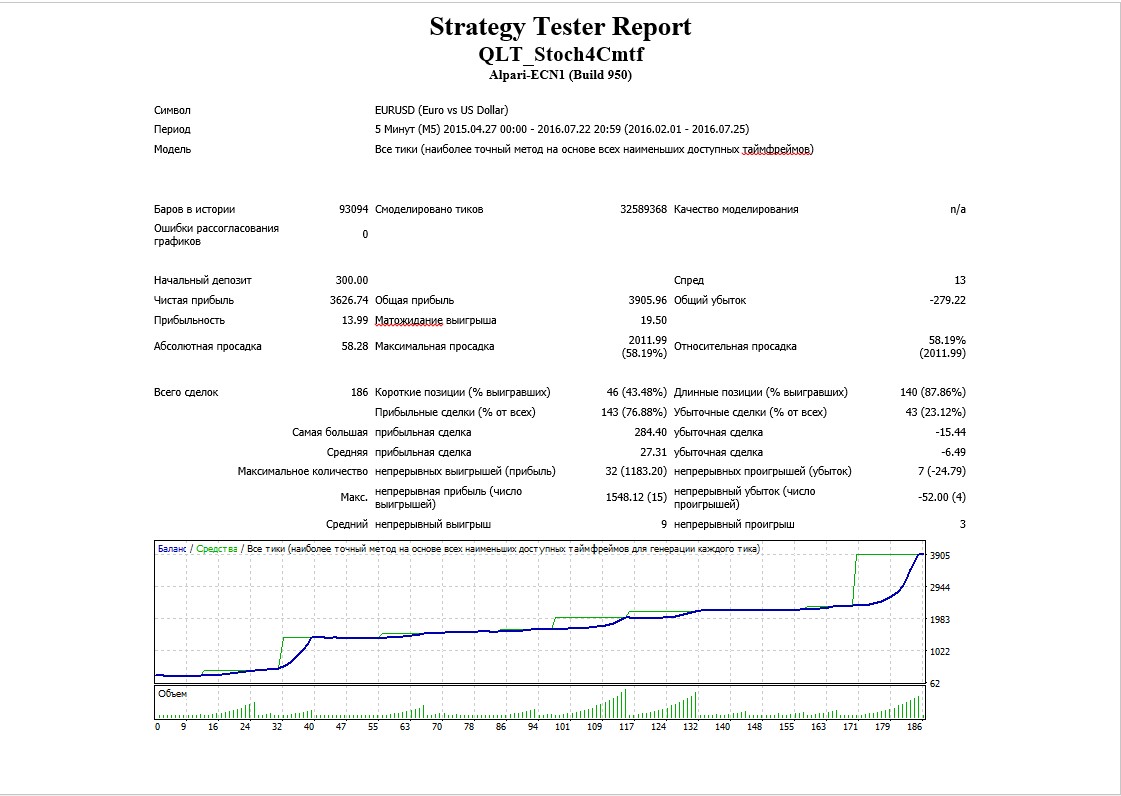Select largest profit trade value '284.40'
Viewport: 1121px width, 796px height.
click(x=651, y=432)
